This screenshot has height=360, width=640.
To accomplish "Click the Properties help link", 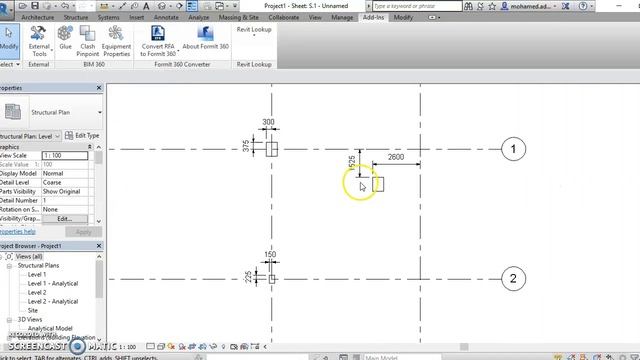I will (x=18, y=231).
